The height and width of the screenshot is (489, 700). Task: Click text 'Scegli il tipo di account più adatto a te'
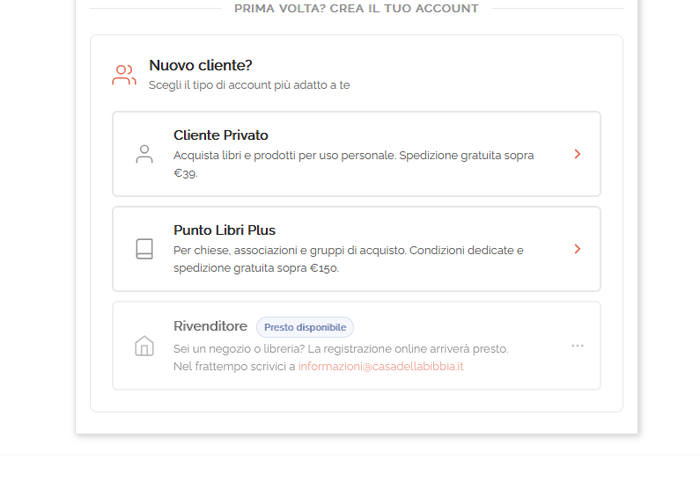[249, 85]
